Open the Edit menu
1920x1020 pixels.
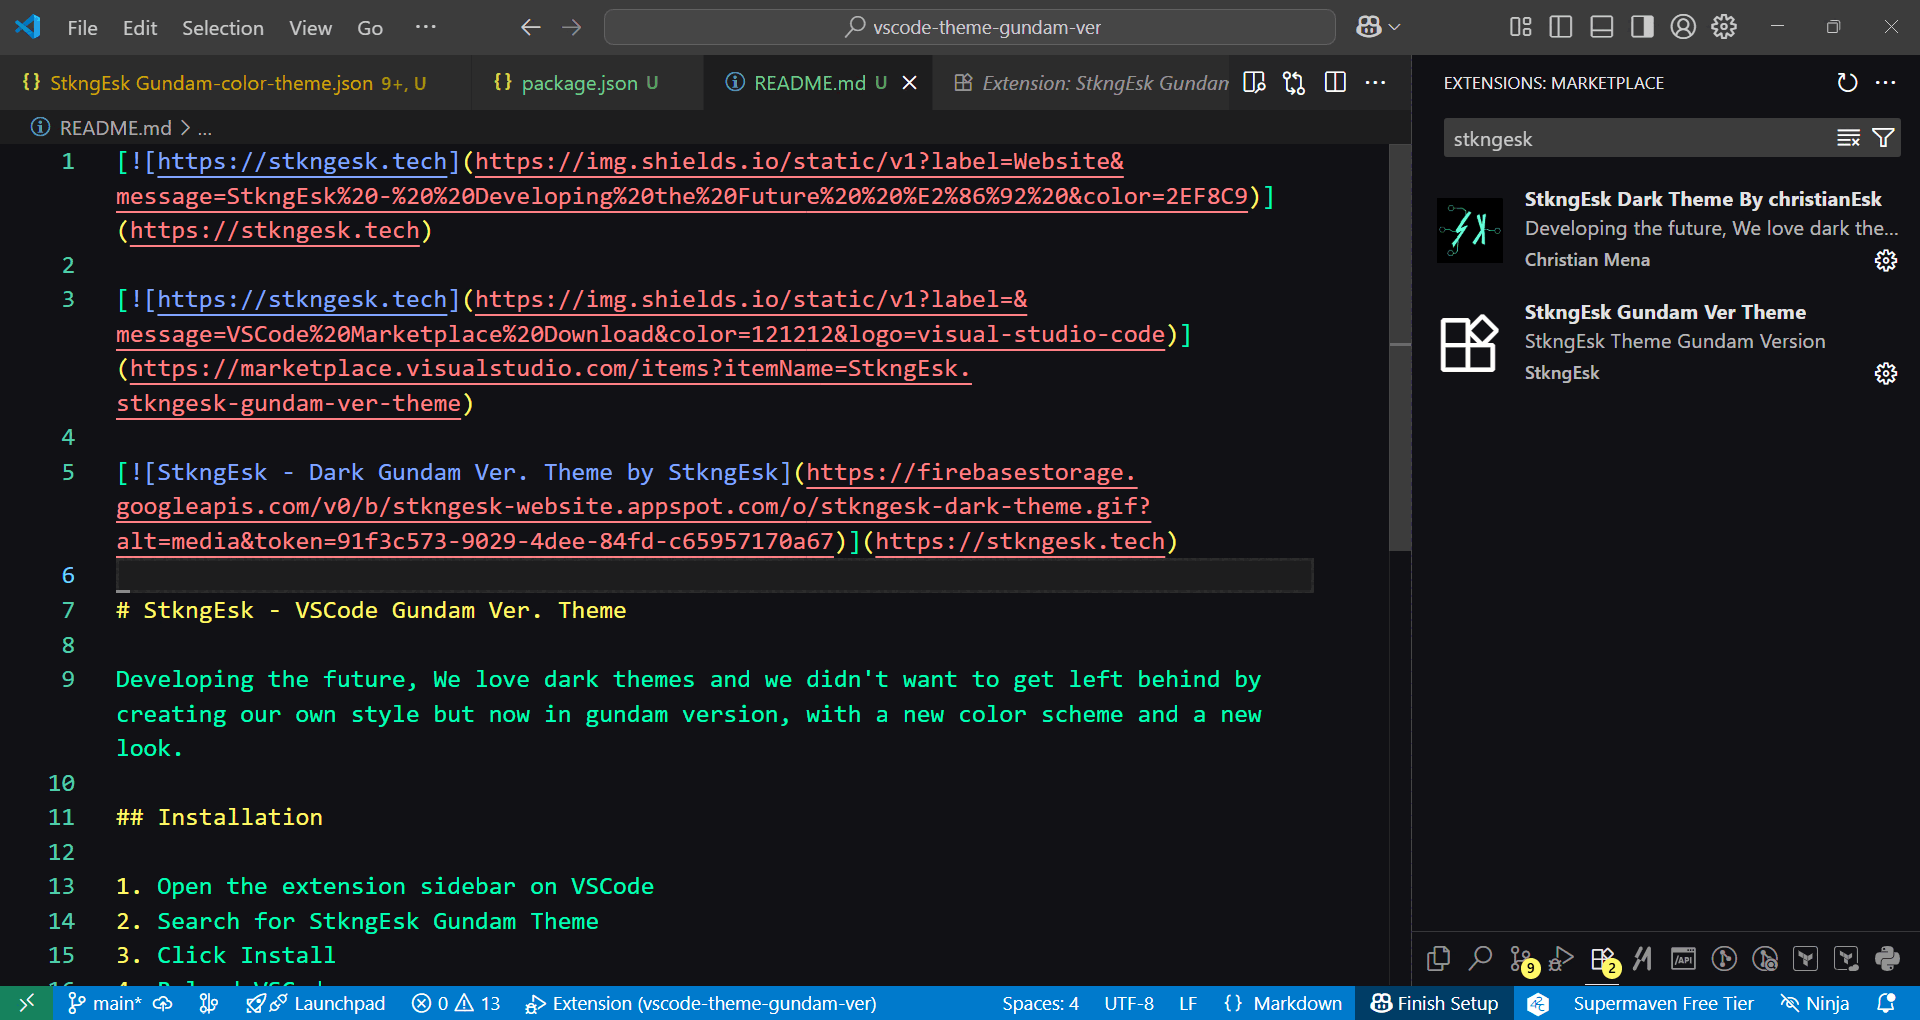[140, 28]
